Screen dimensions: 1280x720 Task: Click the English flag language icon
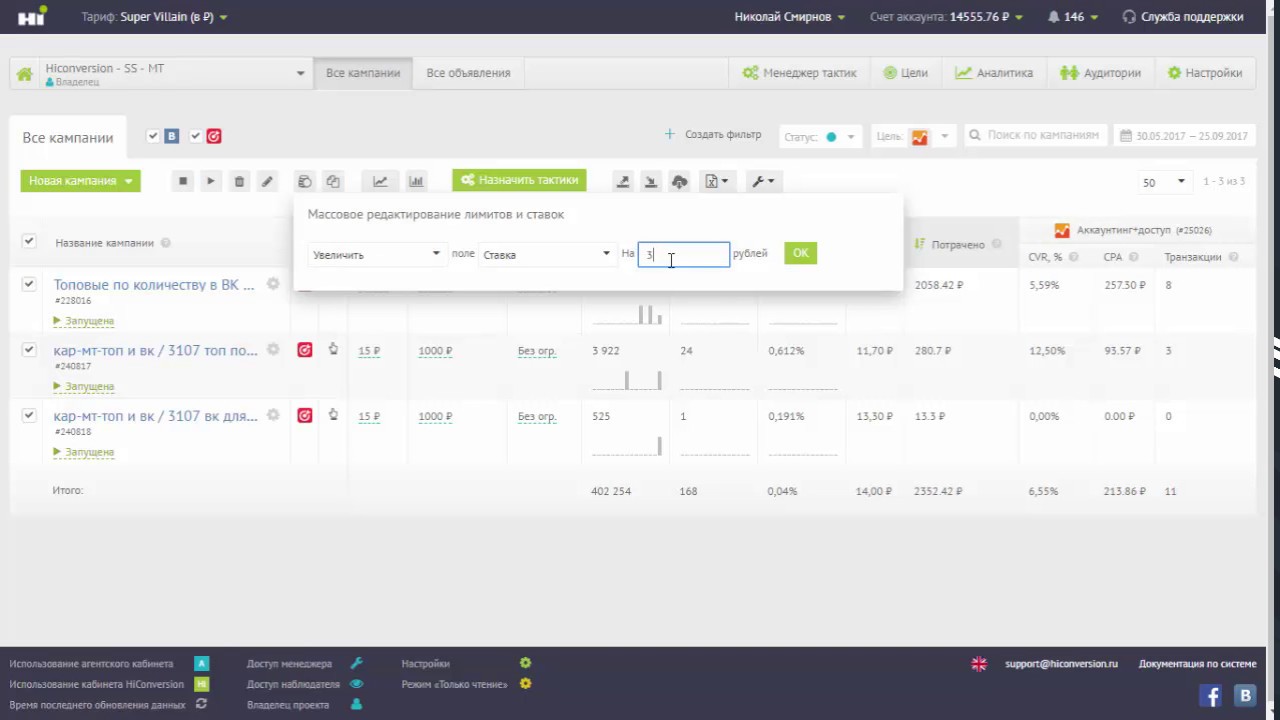point(979,663)
